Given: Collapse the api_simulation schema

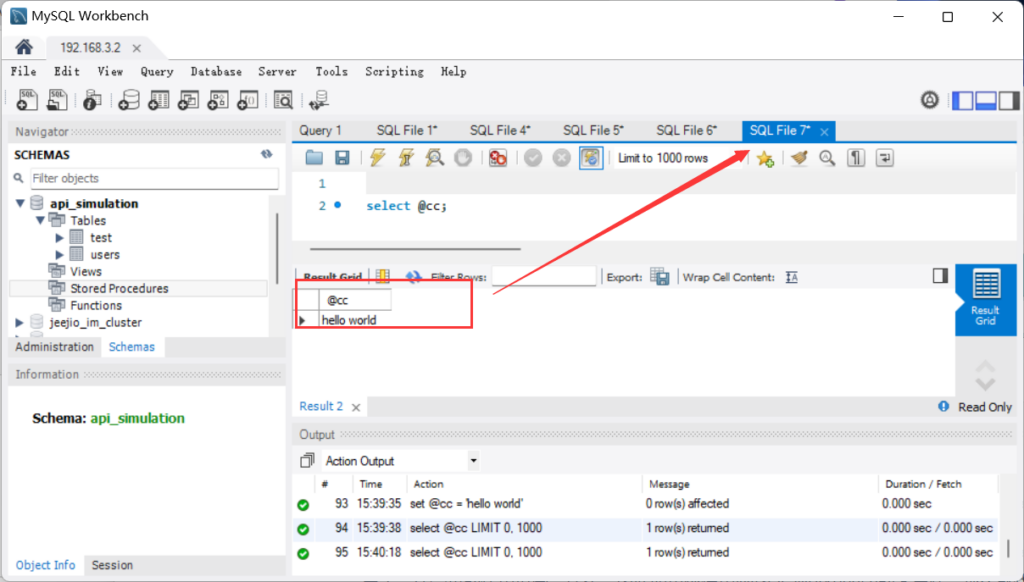Looking at the screenshot, I should (x=20, y=203).
